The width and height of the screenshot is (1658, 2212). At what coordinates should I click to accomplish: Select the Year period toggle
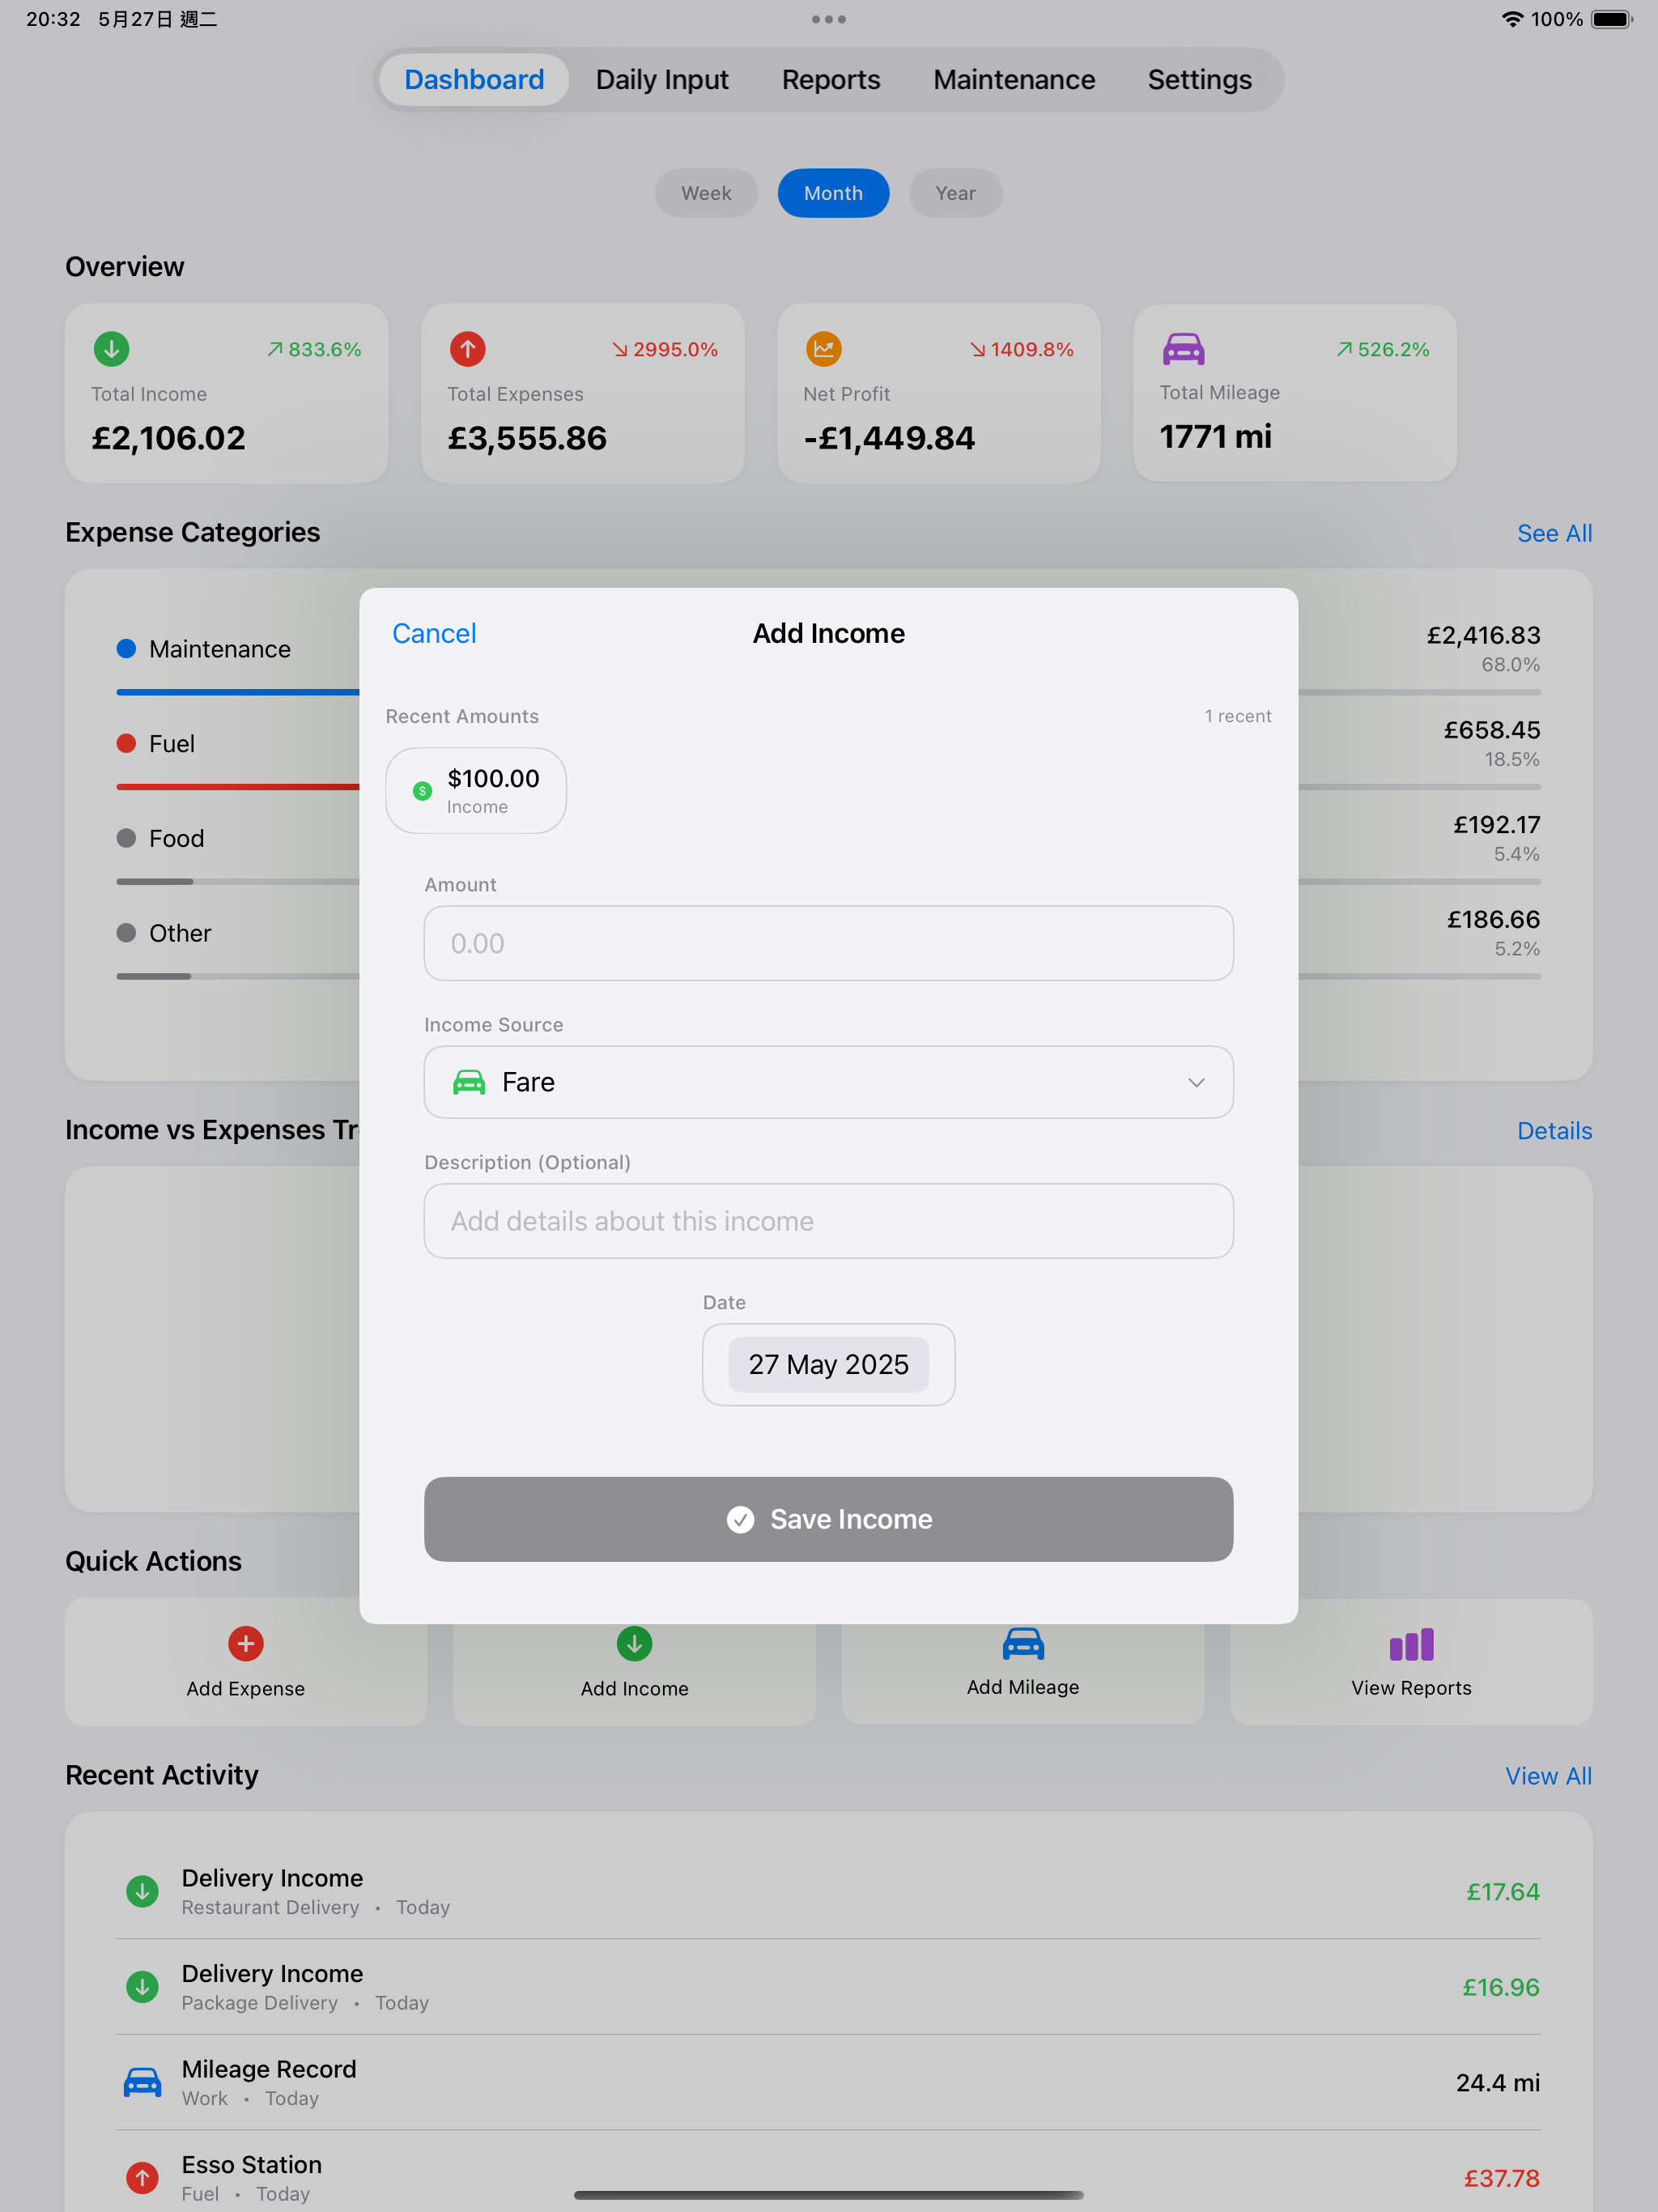click(955, 193)
